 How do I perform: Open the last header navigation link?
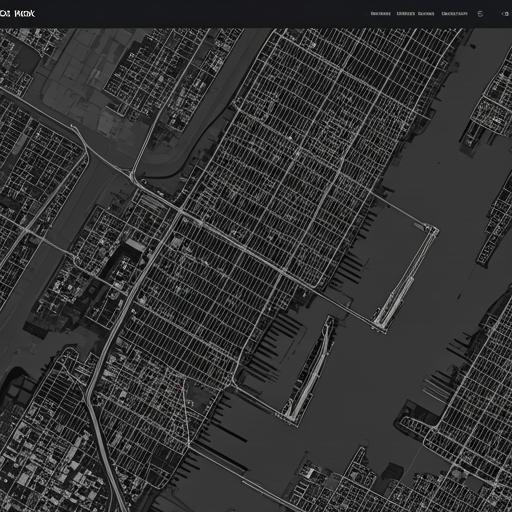[454, 14]
